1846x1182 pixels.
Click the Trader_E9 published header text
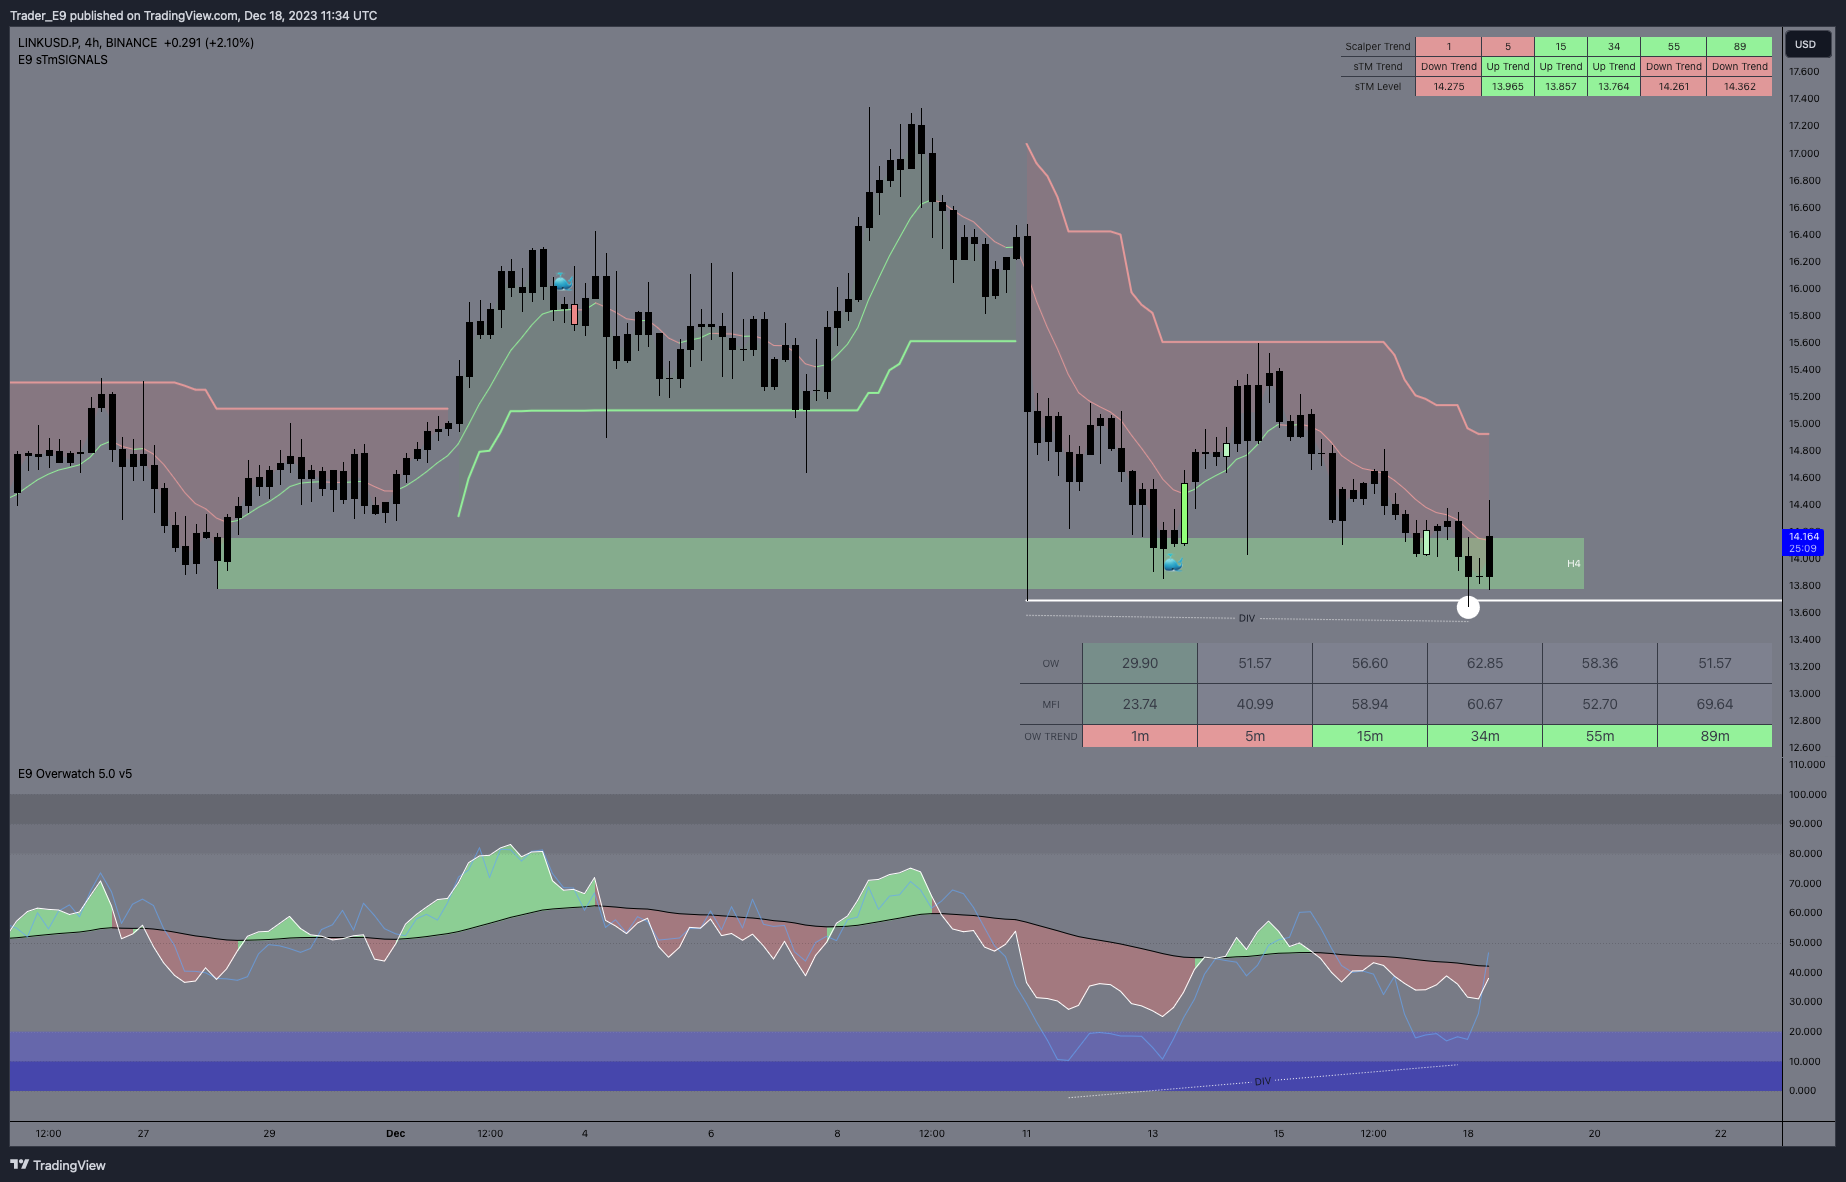pyautogui.click(x=194, y=16)
